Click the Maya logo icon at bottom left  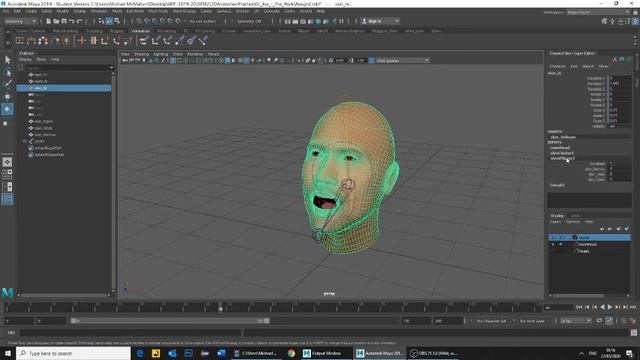7,293
